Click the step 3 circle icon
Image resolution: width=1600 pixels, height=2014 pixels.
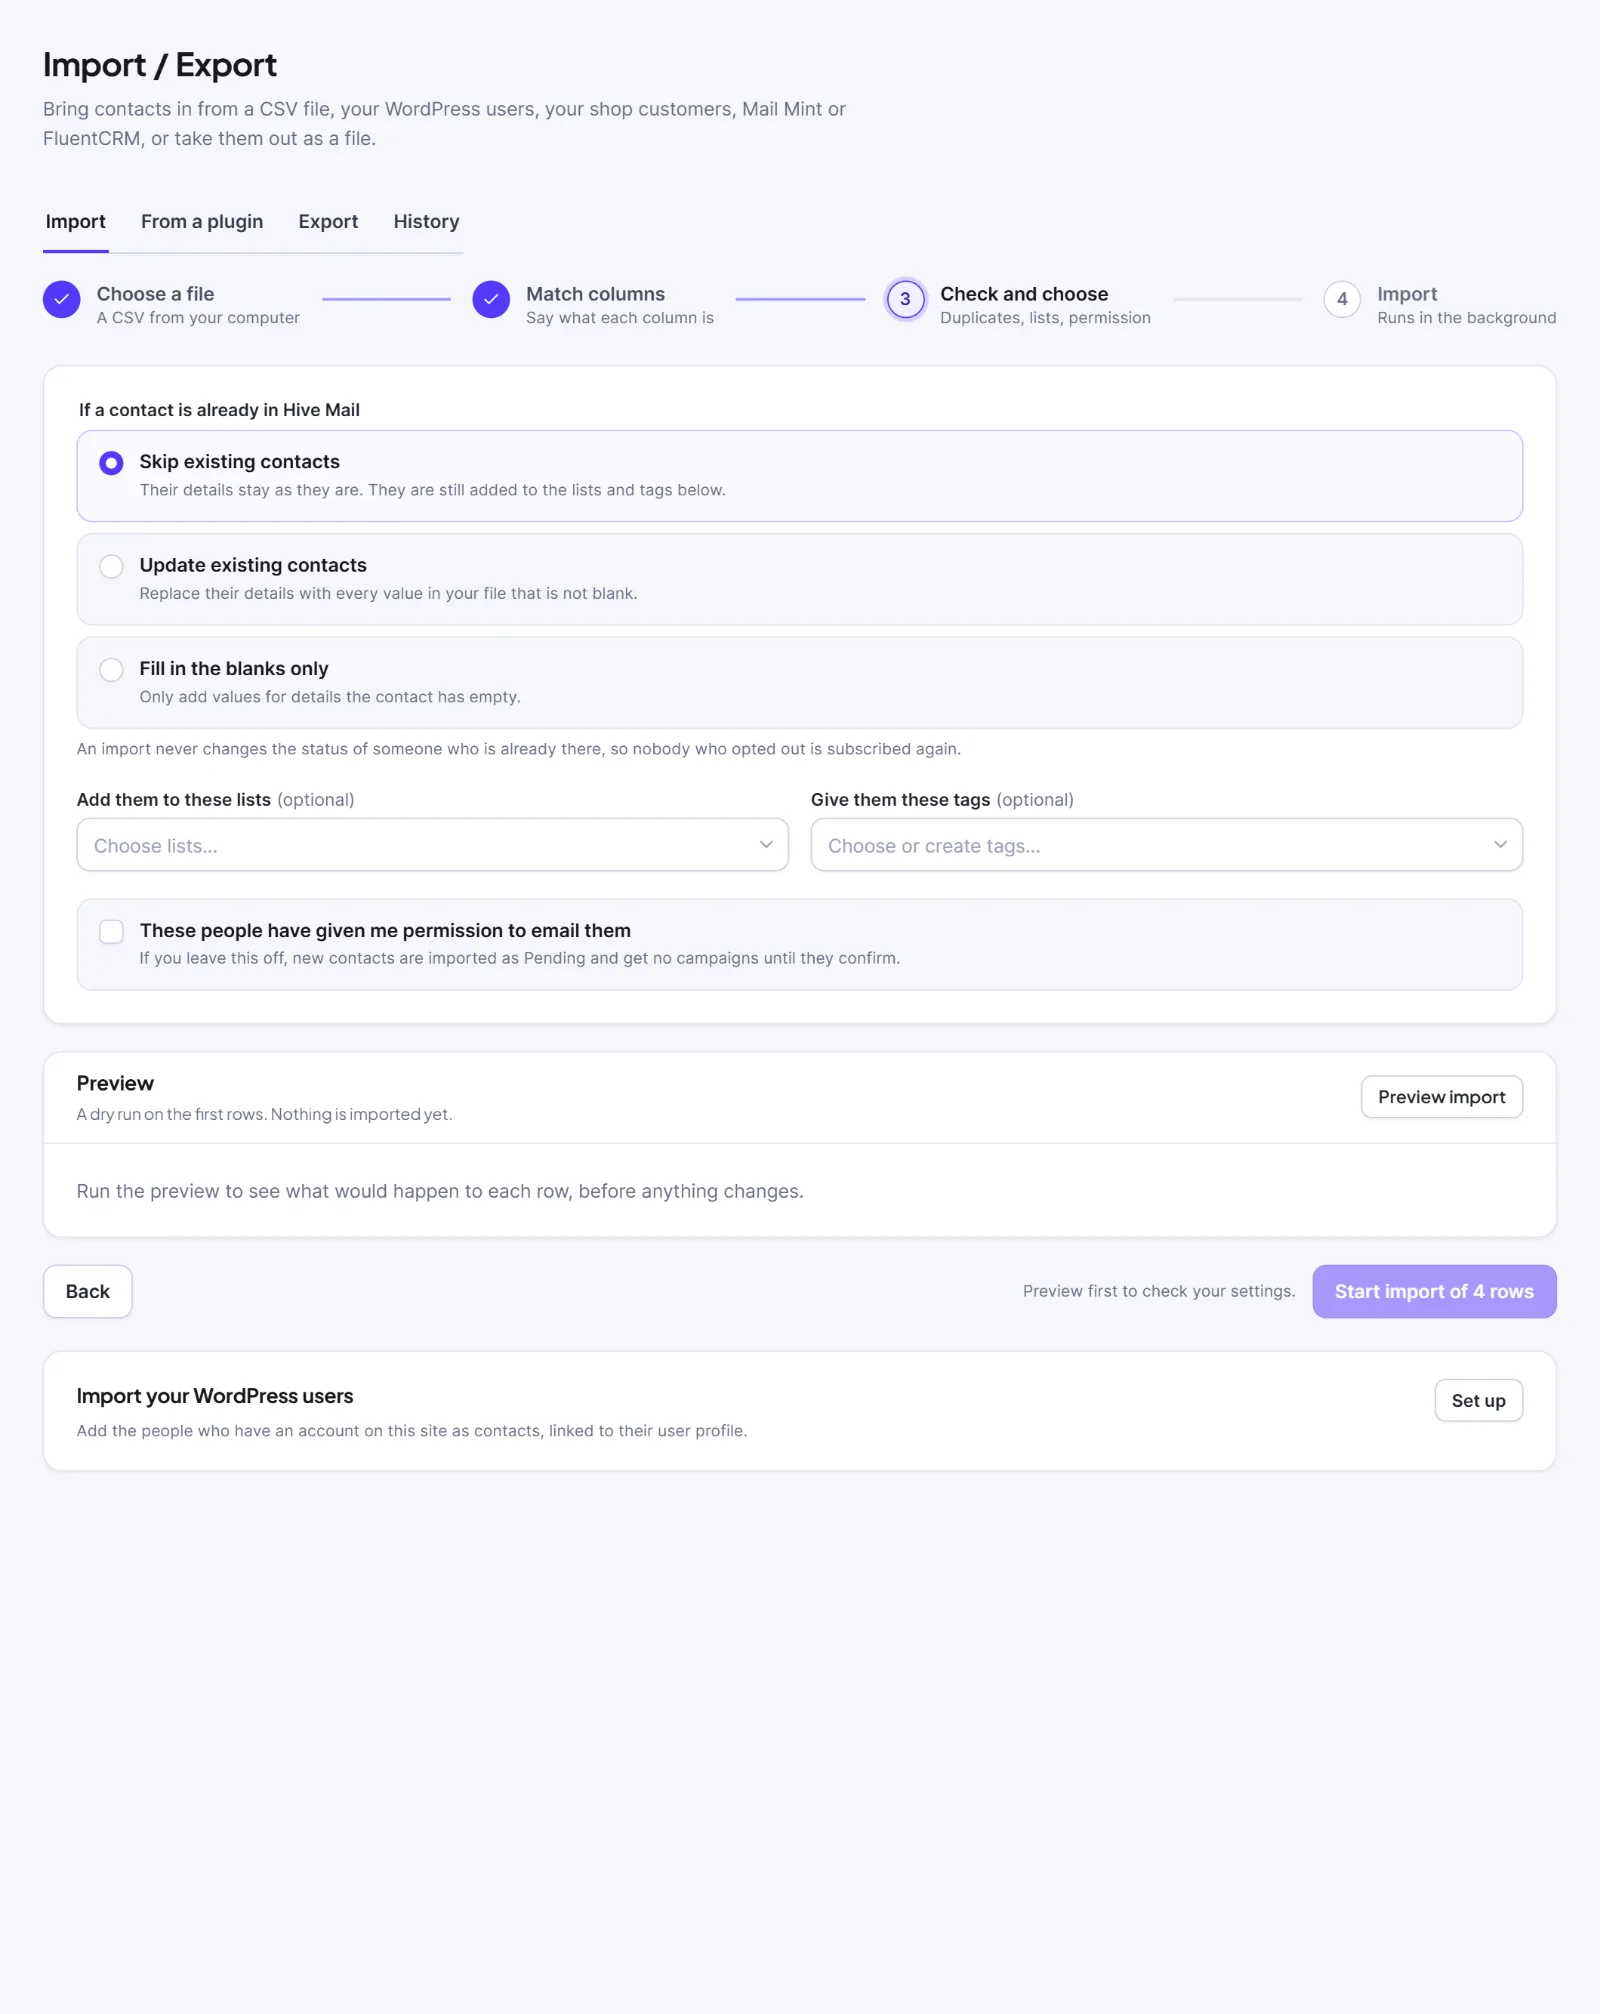click(x=905, y=300)
